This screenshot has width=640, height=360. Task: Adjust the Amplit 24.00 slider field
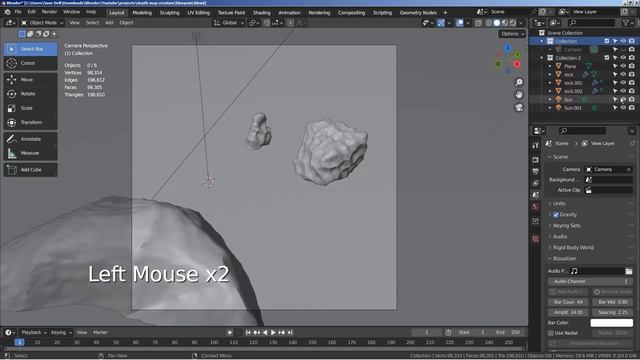point(568,313)
